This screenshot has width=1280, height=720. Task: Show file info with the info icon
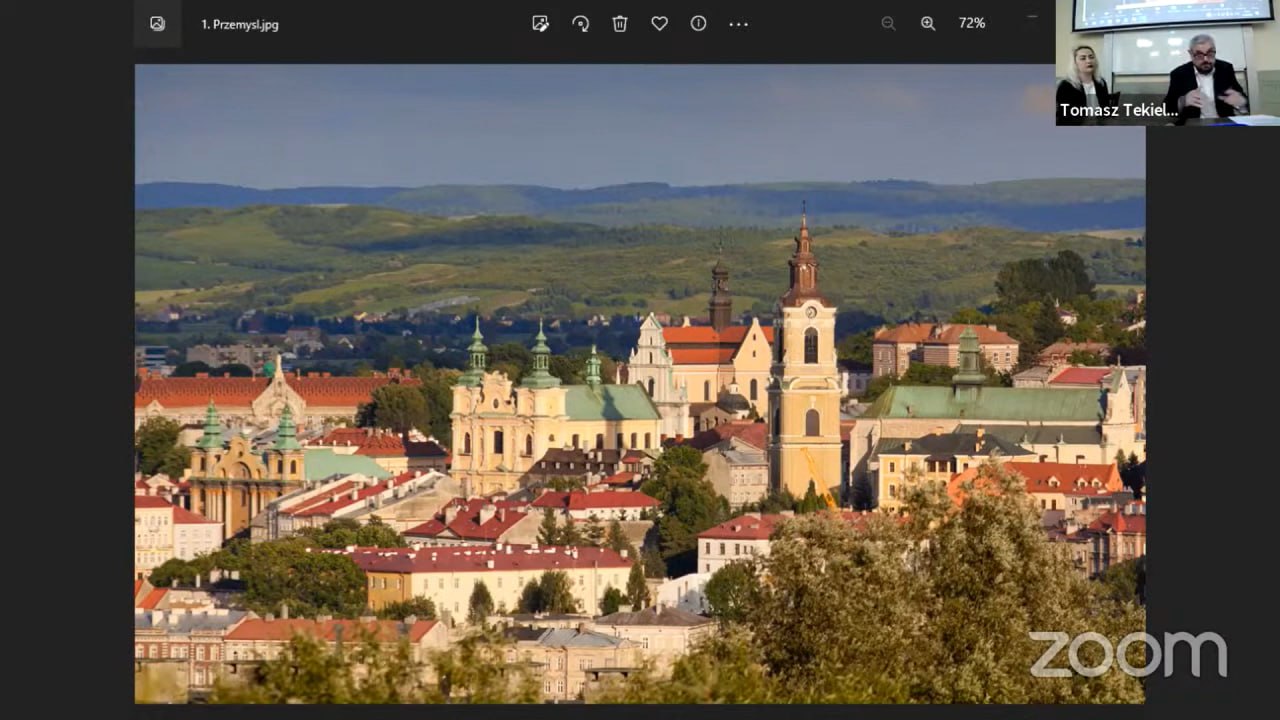(698, 23)
